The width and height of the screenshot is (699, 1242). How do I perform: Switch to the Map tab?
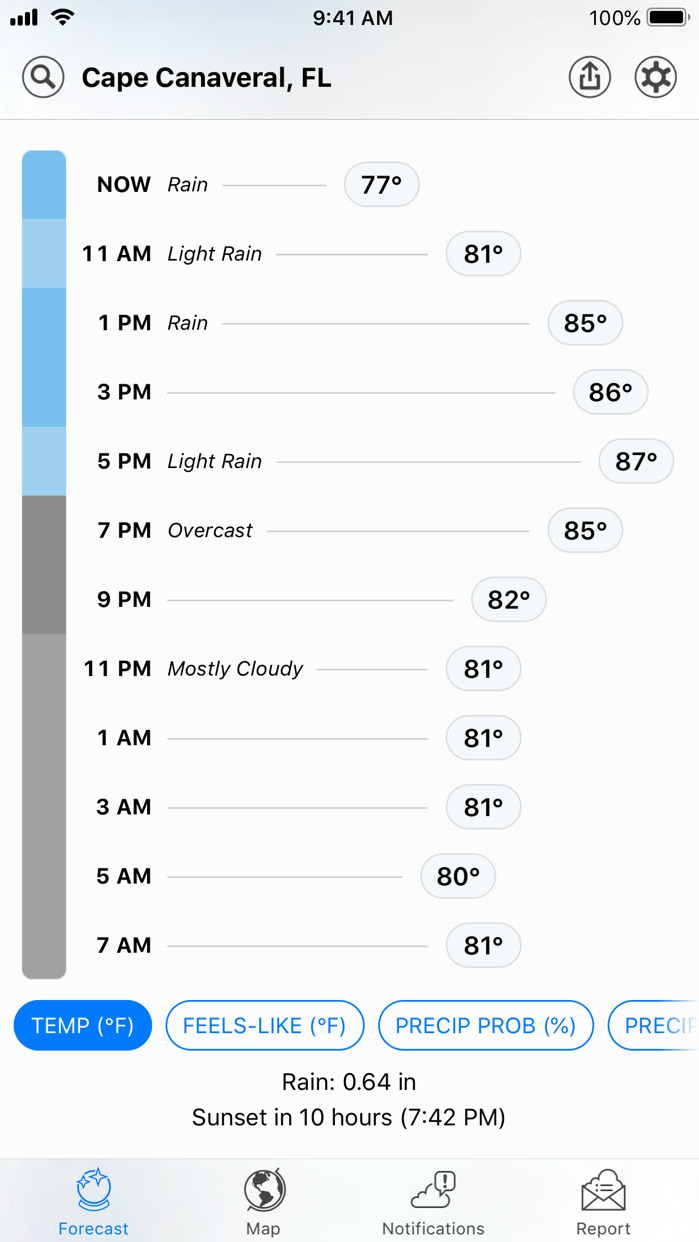263,1203
